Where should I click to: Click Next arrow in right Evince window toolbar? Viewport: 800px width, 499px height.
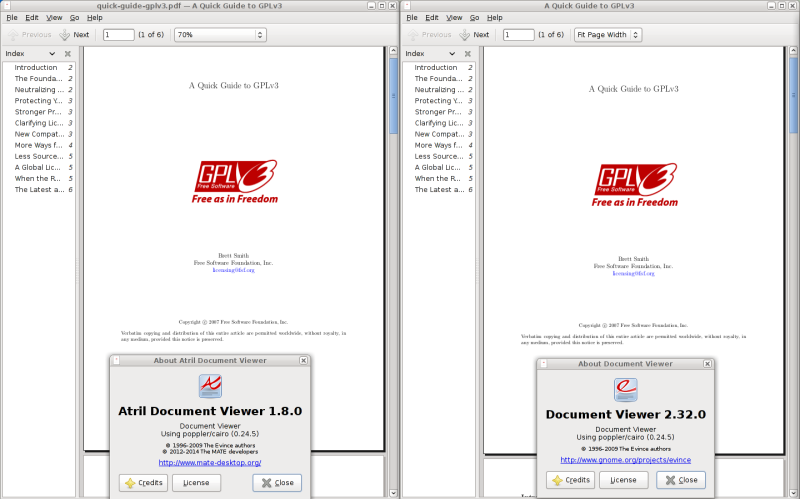click(465, 35)
